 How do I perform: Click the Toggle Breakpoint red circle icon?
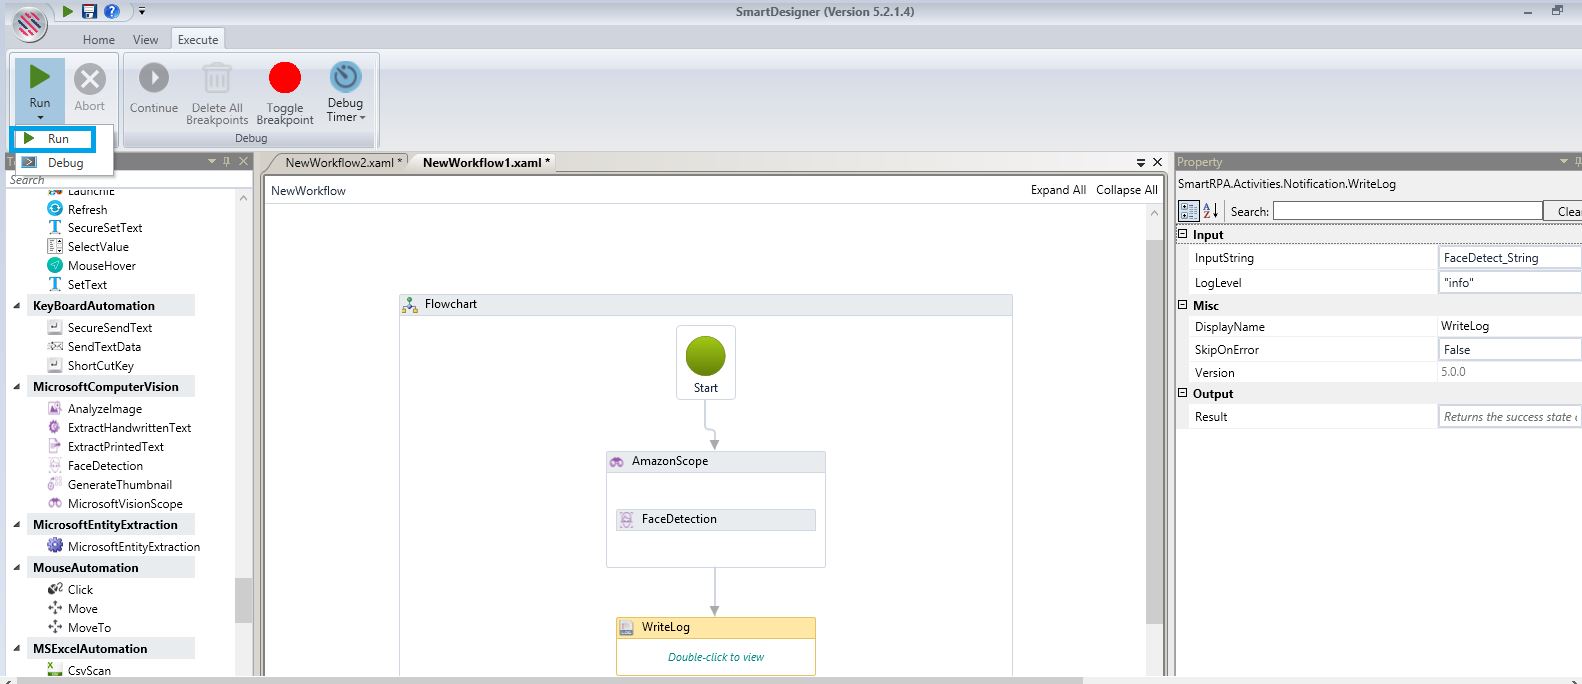point(284,78)
